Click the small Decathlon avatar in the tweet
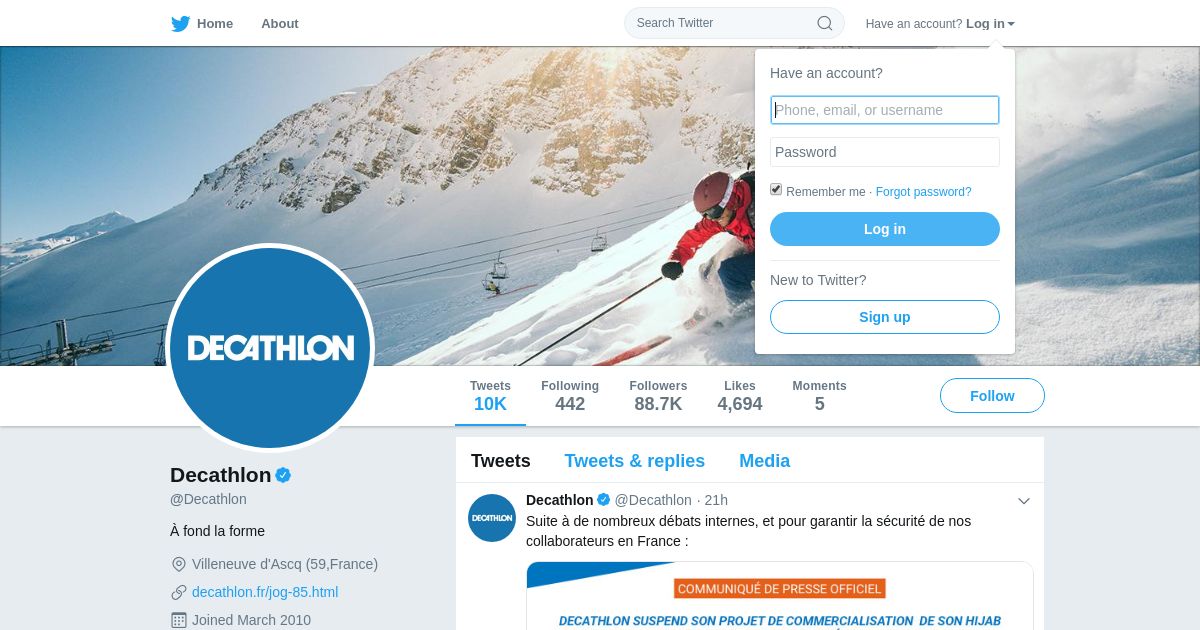Viewport: 1200px width, 630px height. pos(492,518)
